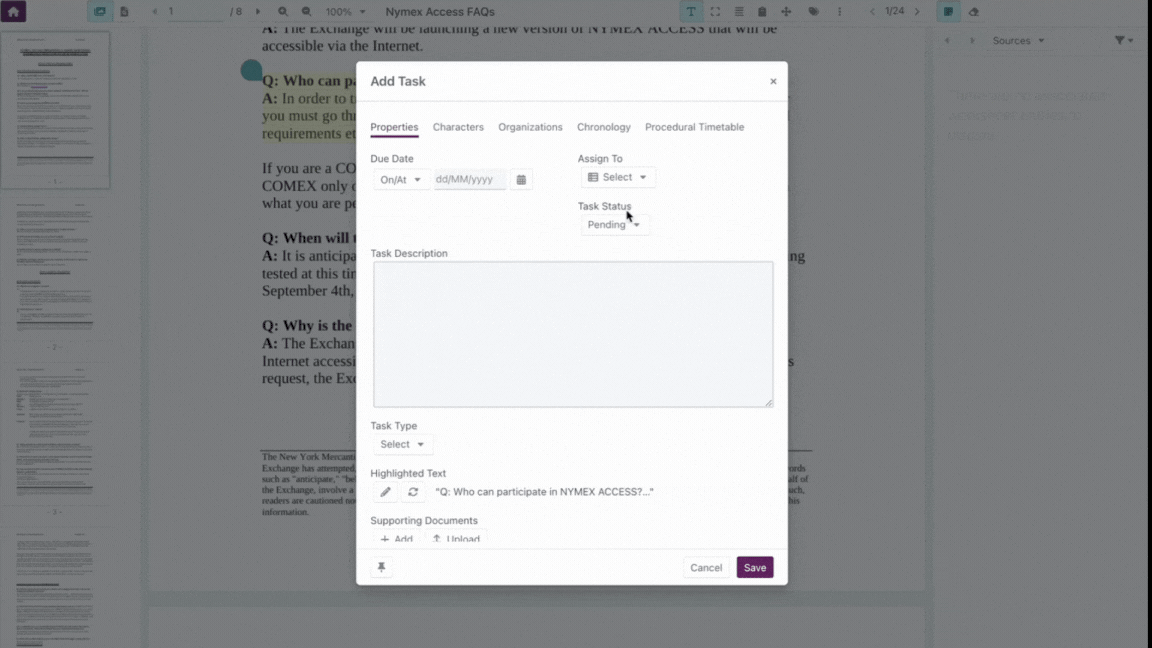The width and height of the screenshot is (1152, 648).
Task: Click the Nymex Access FAQs title
Action: point(439,12)
